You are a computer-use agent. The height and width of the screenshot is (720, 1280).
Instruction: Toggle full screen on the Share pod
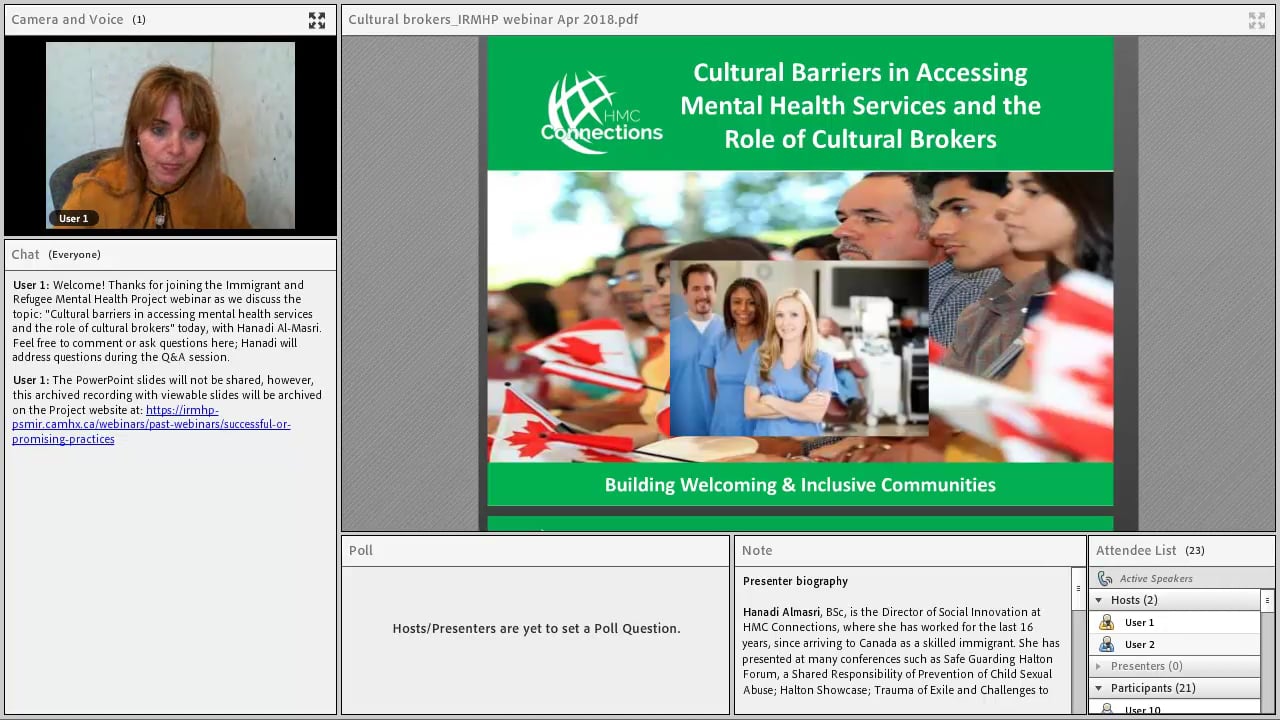[x=1257, y=20]
